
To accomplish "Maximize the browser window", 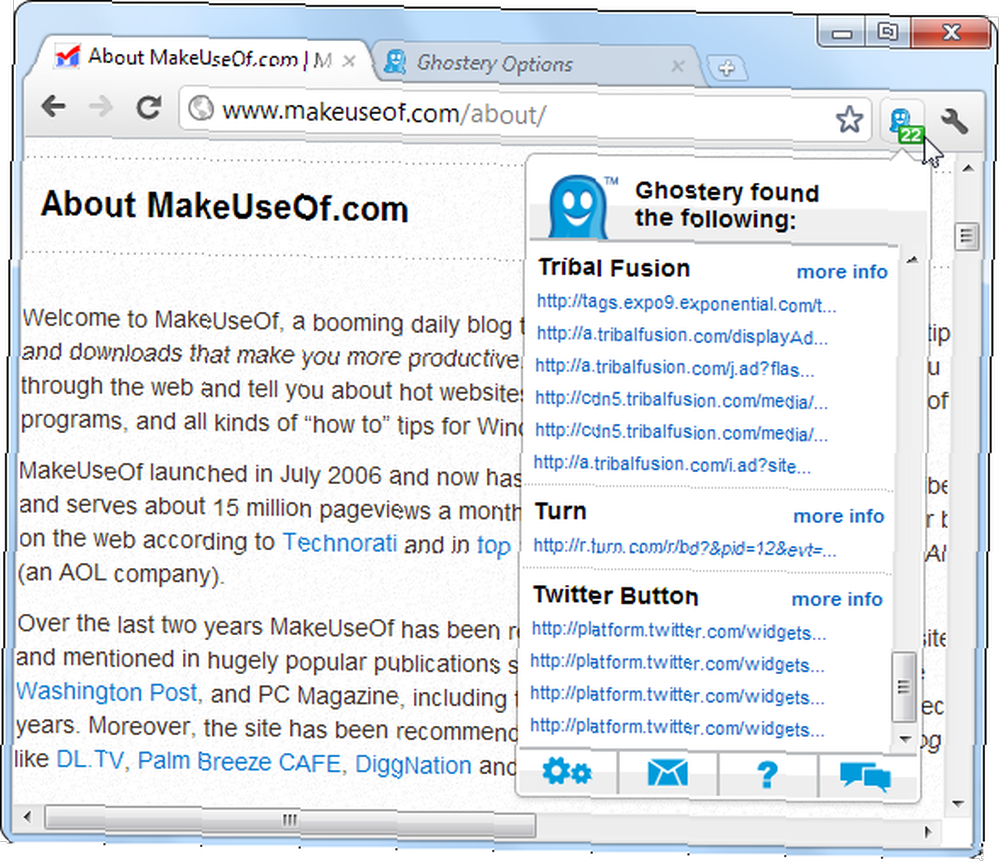I will pos(887,32).
